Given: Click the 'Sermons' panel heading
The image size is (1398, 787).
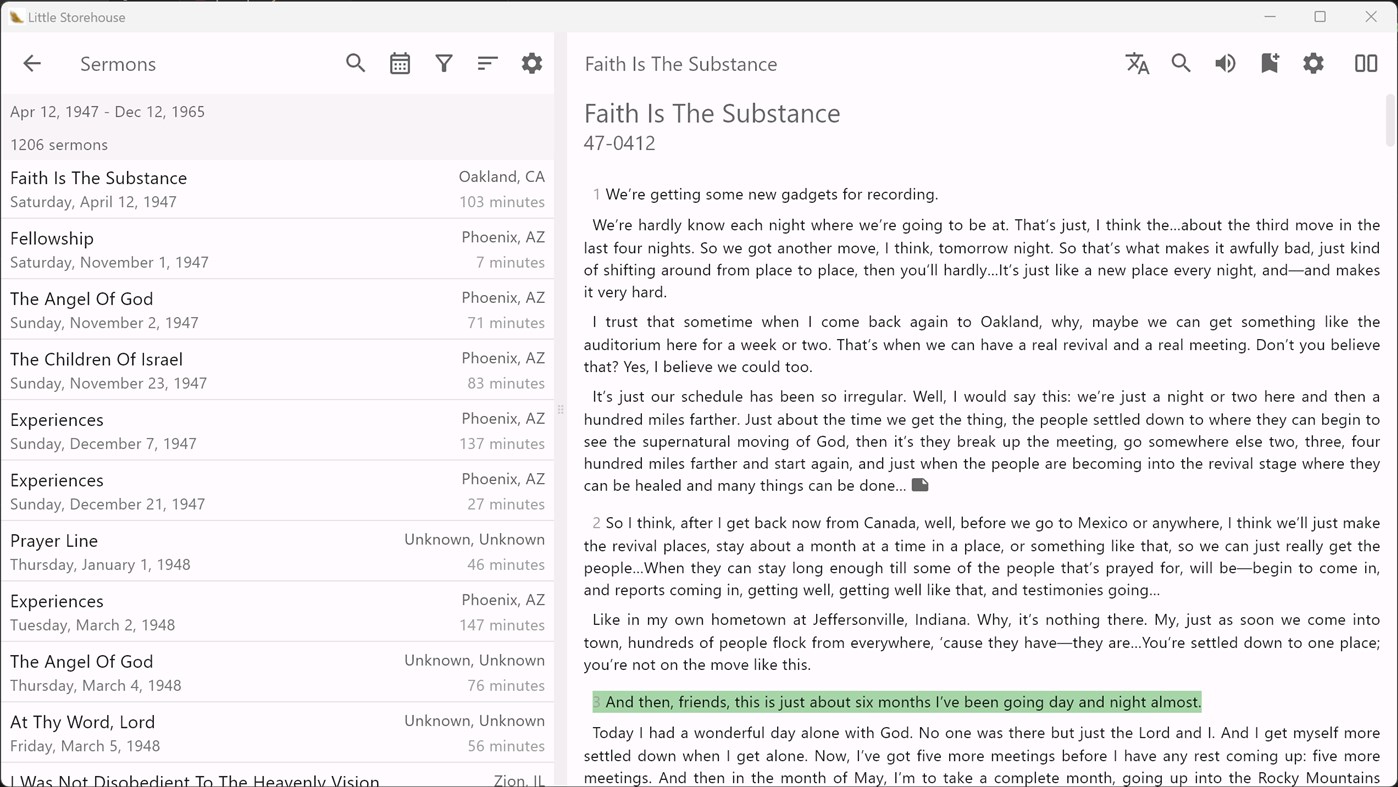Looking at the screenshot, I should click(118, 64).
